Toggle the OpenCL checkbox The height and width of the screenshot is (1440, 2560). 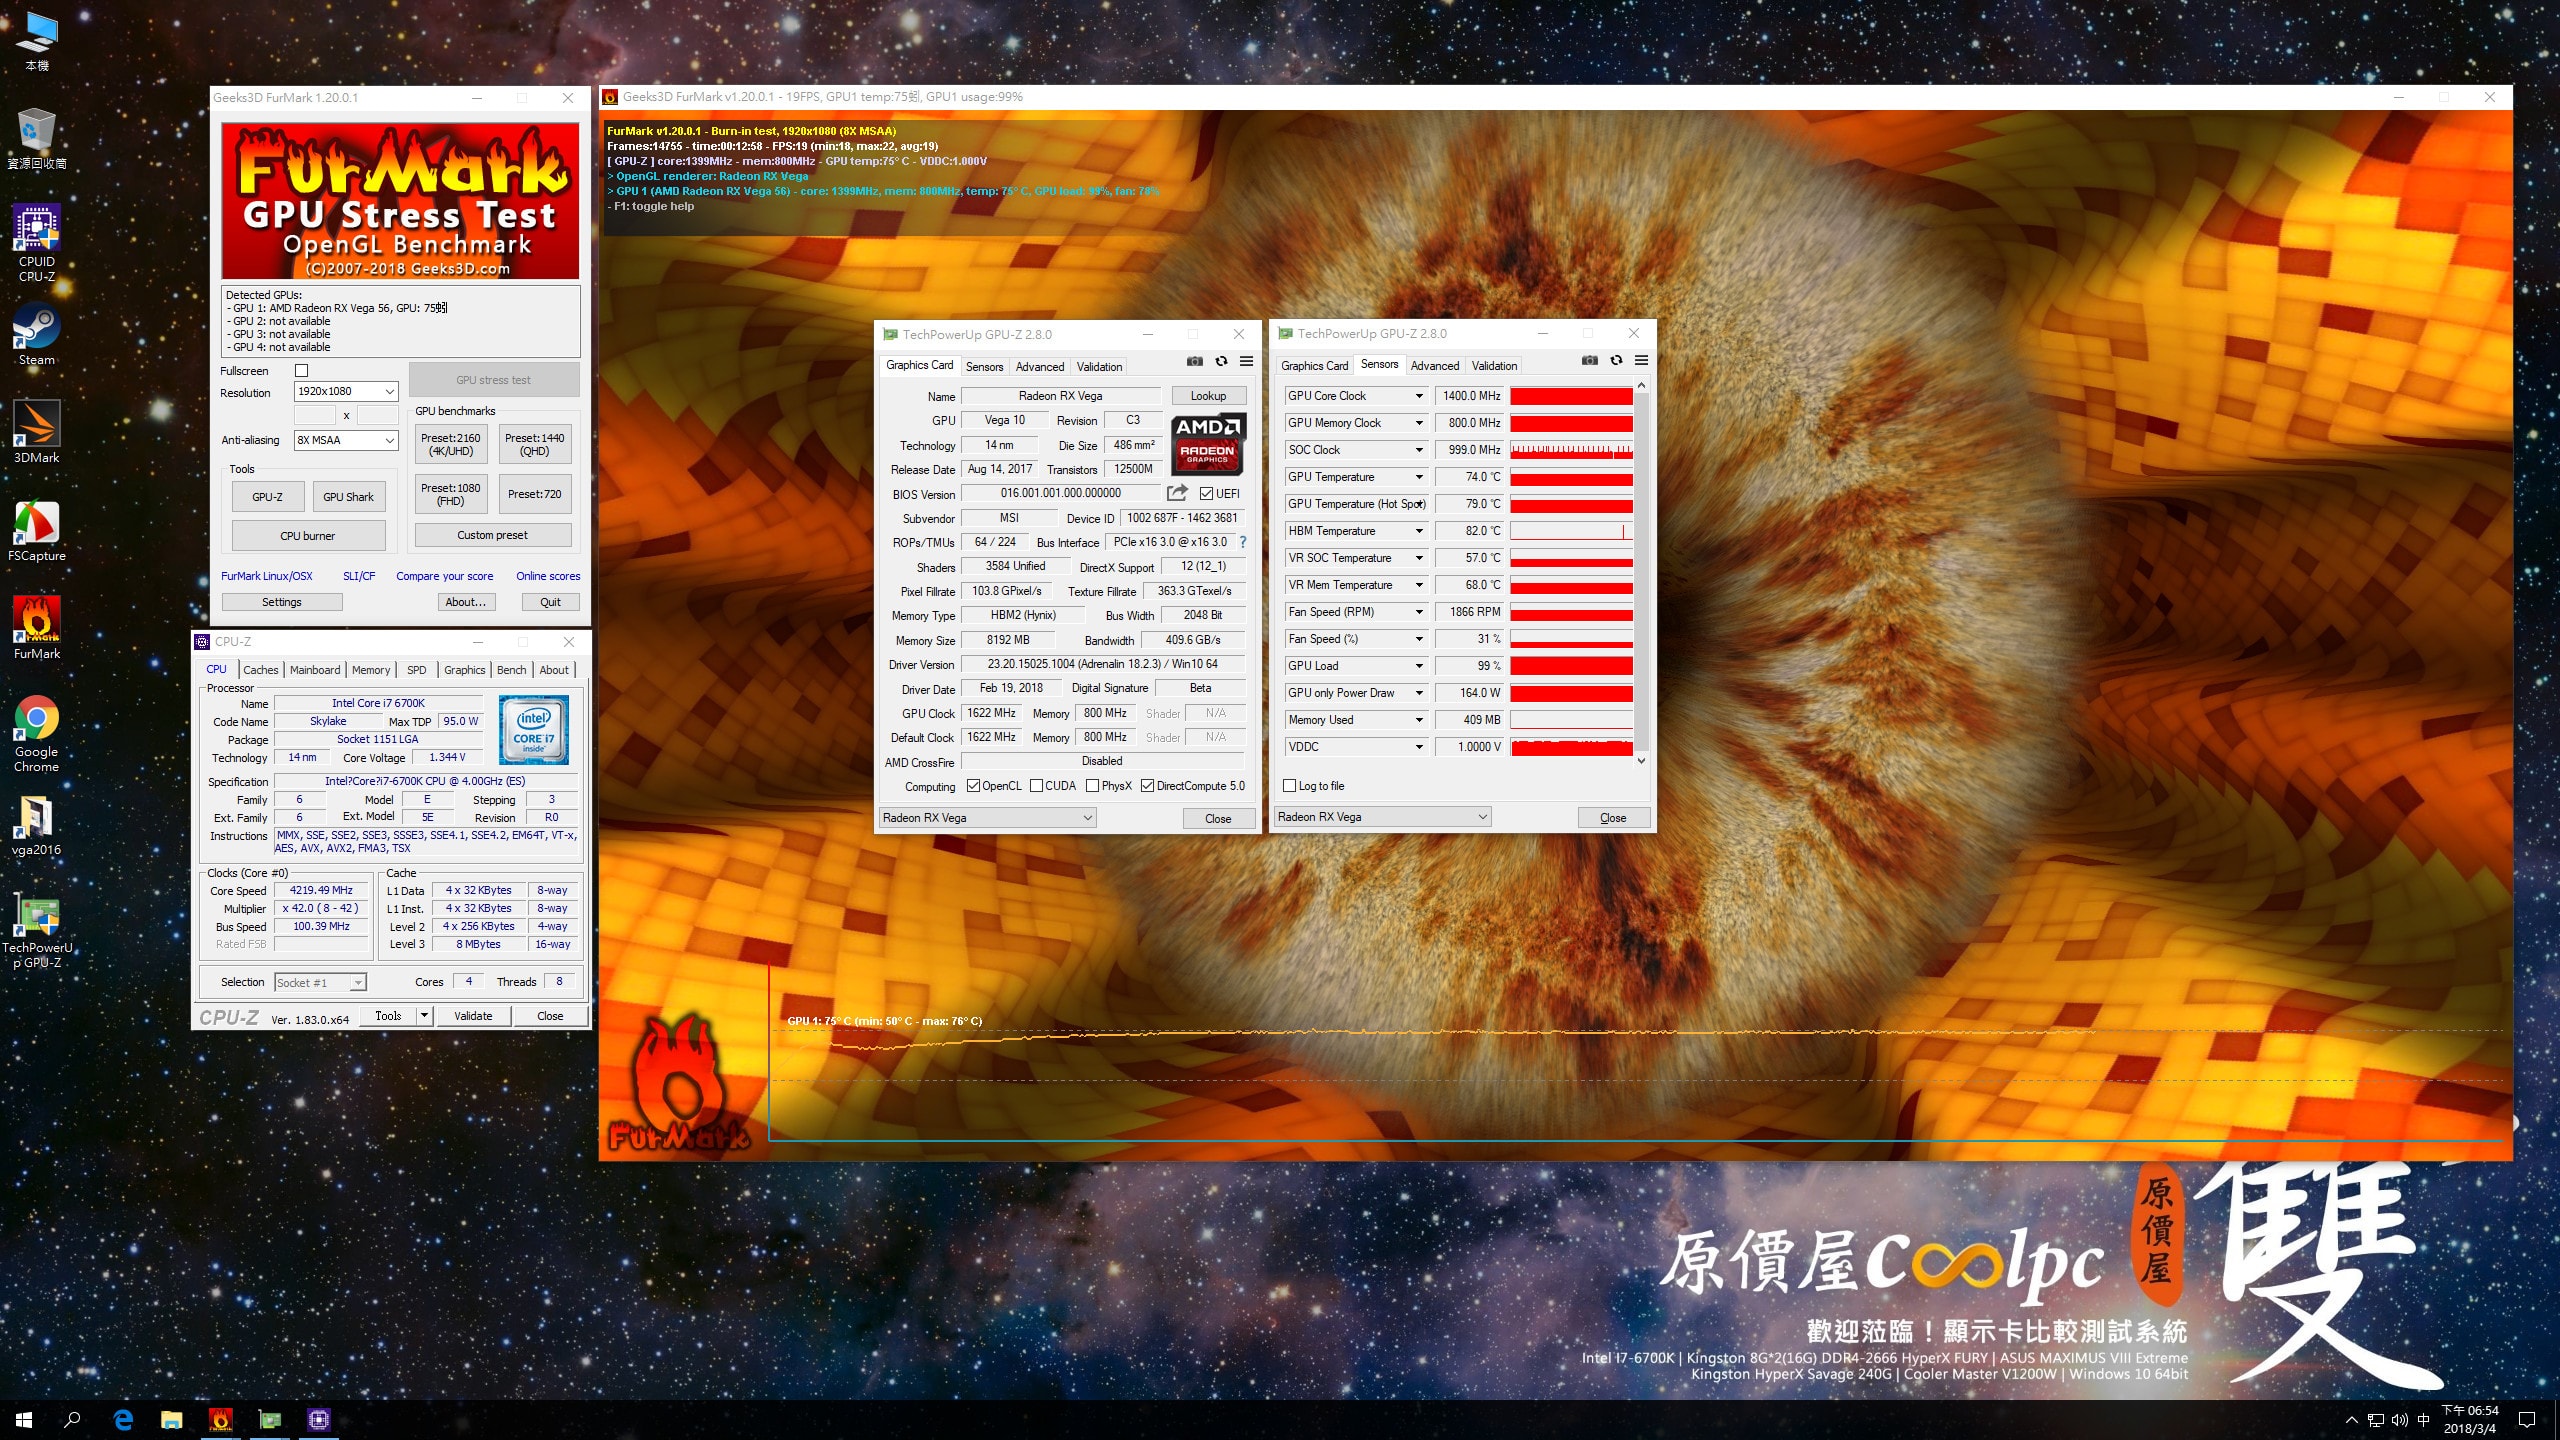[973, 786]
